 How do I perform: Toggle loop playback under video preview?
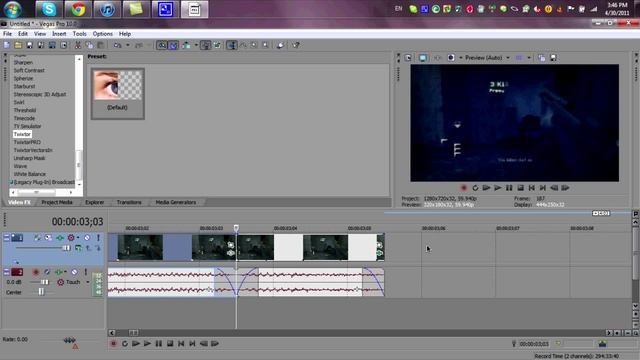point(475,188)
